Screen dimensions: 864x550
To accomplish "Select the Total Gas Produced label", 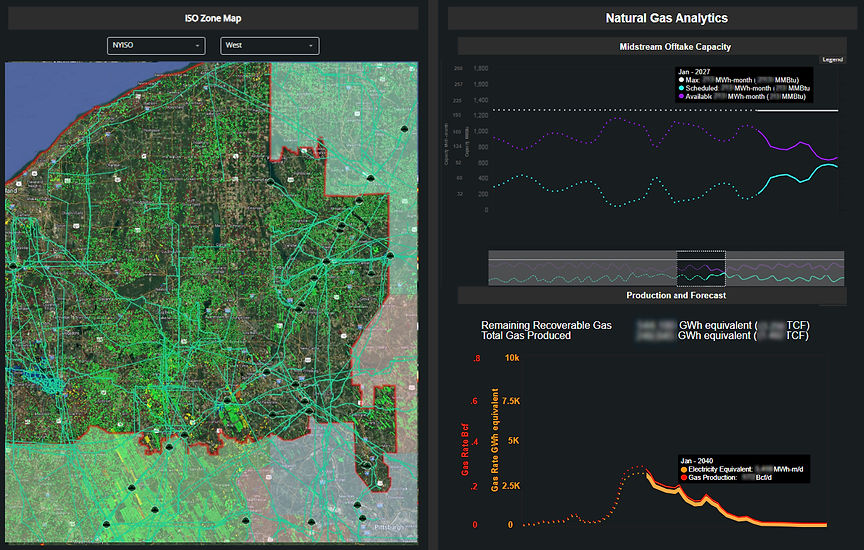I will [526, 336].
